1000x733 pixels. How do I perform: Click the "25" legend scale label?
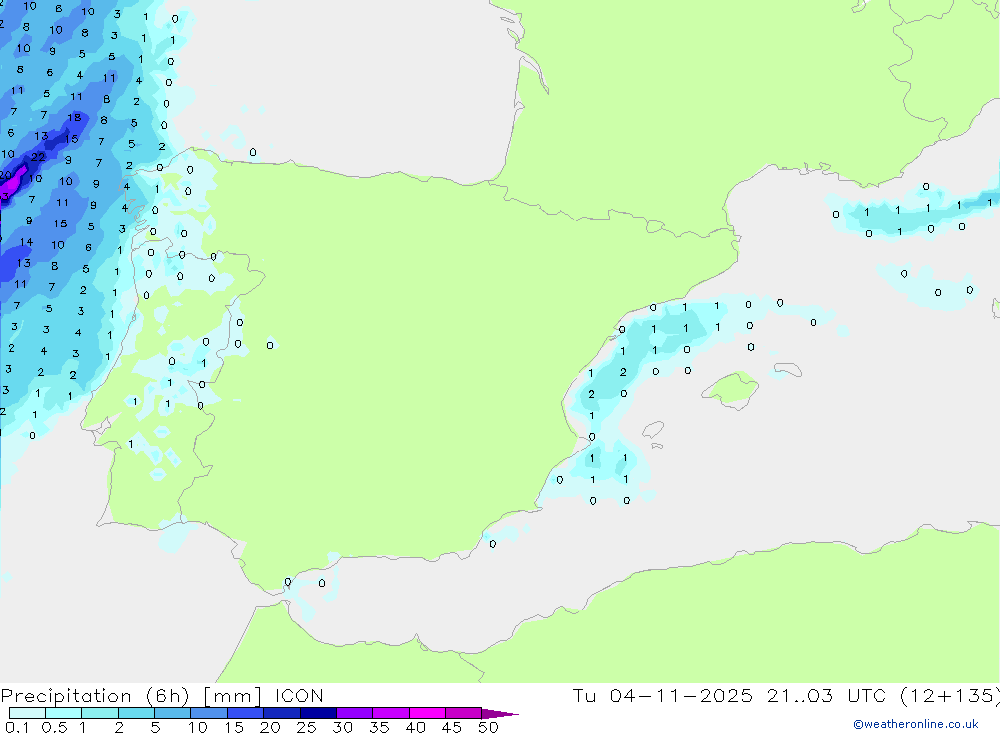(x=306, y=727)
